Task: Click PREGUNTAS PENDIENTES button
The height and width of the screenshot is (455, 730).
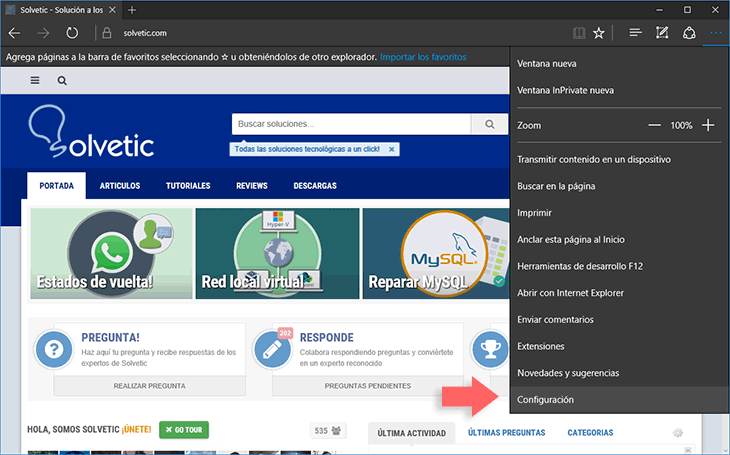Action: (368, 386)
